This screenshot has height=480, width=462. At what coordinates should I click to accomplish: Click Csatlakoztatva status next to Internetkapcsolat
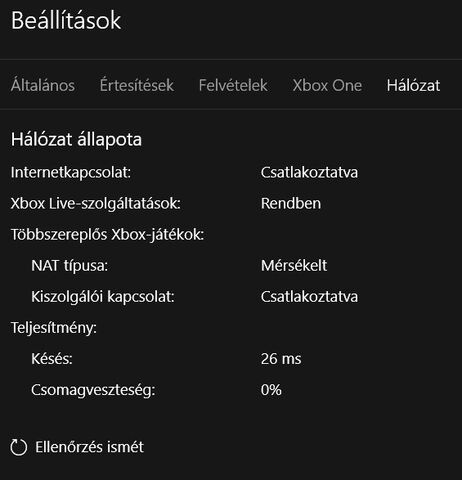coord(309,173)
